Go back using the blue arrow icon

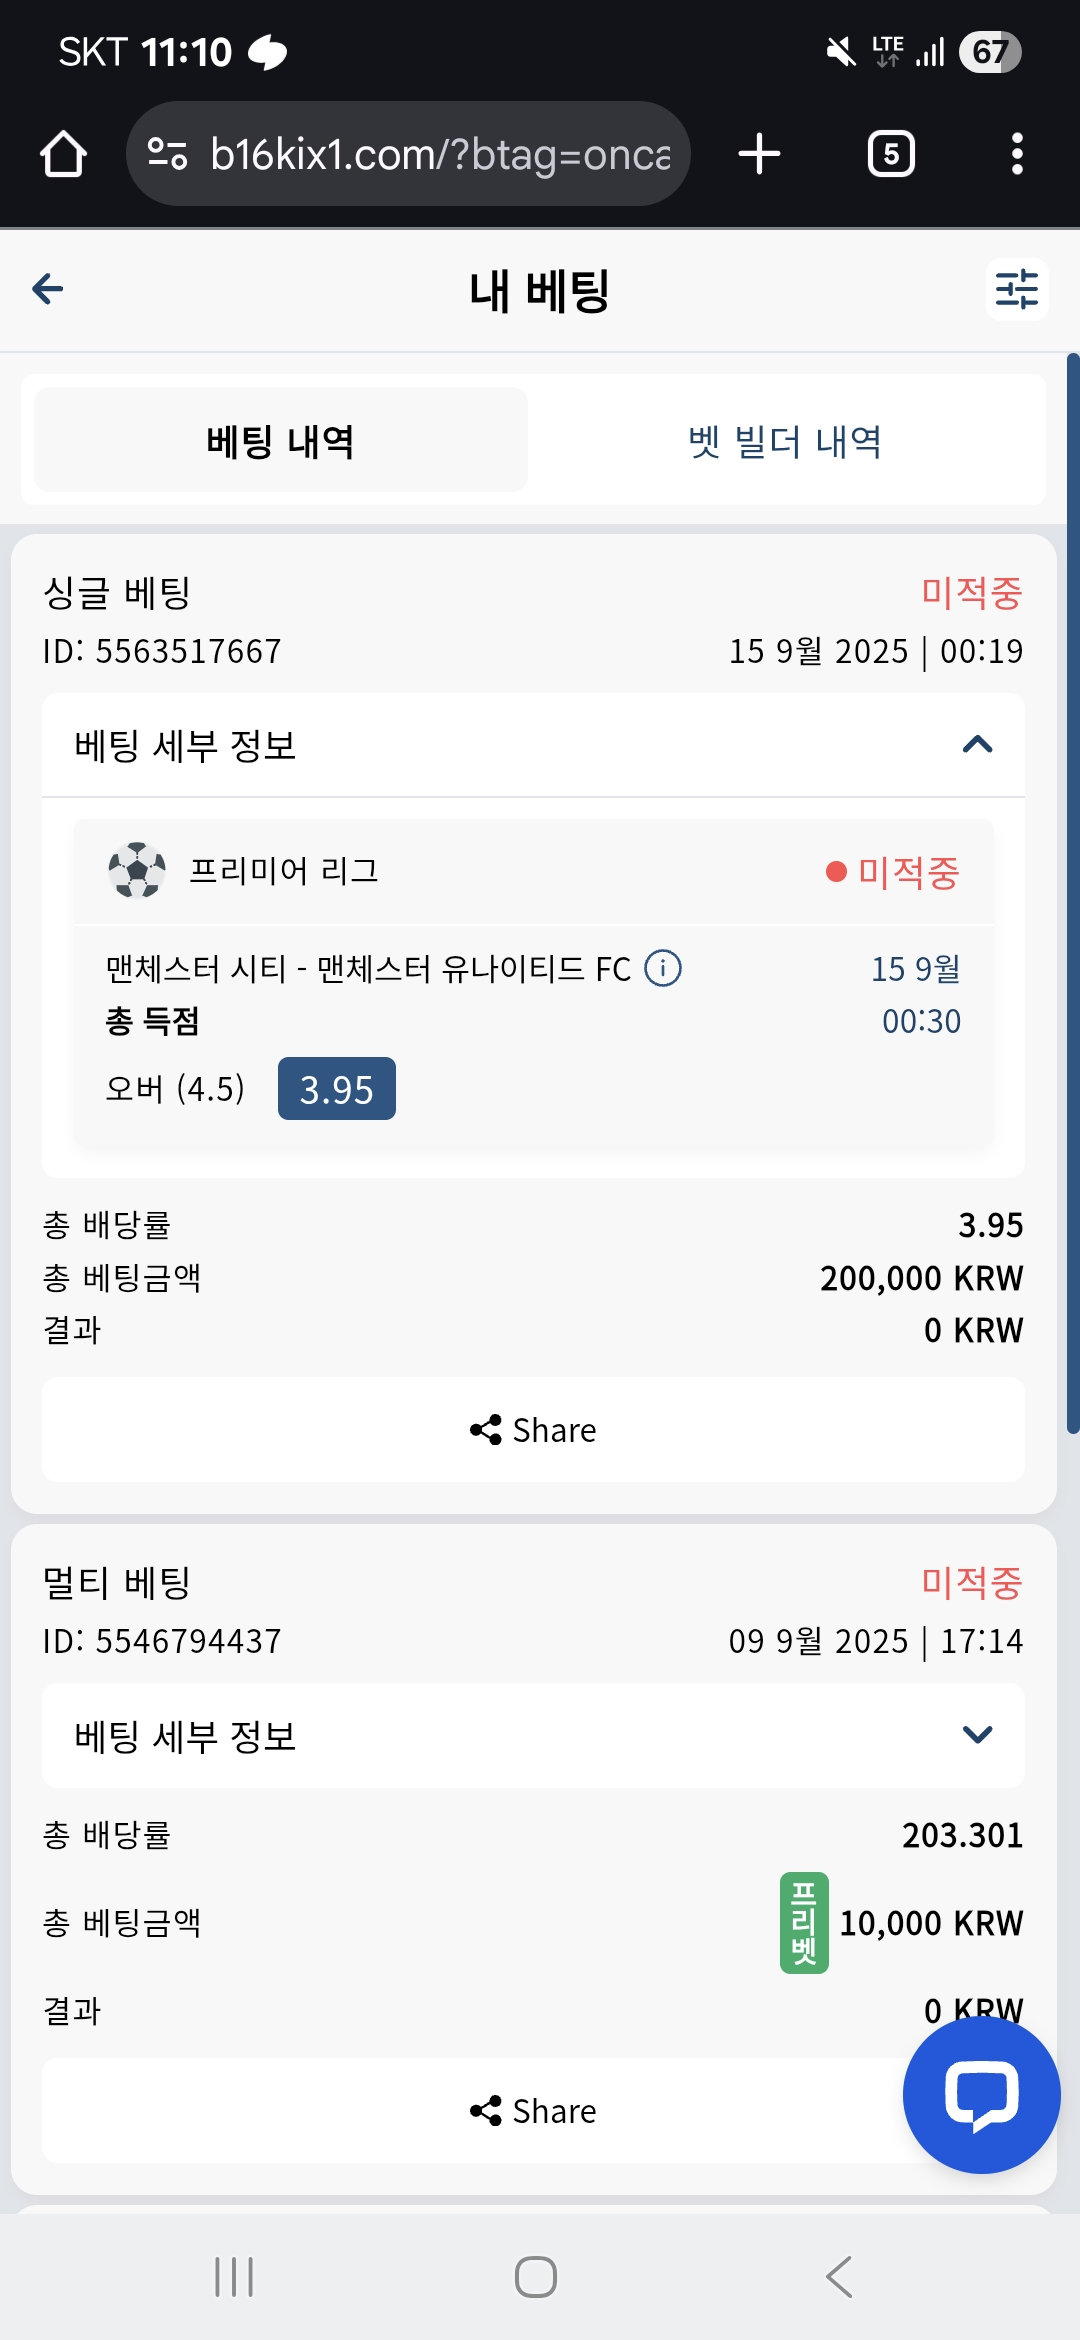(x=48, y=289)
